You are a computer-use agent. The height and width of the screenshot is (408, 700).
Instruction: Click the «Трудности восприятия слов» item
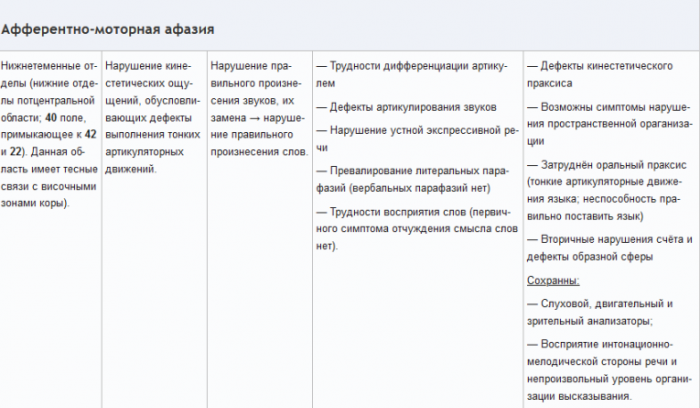(416, 211)
